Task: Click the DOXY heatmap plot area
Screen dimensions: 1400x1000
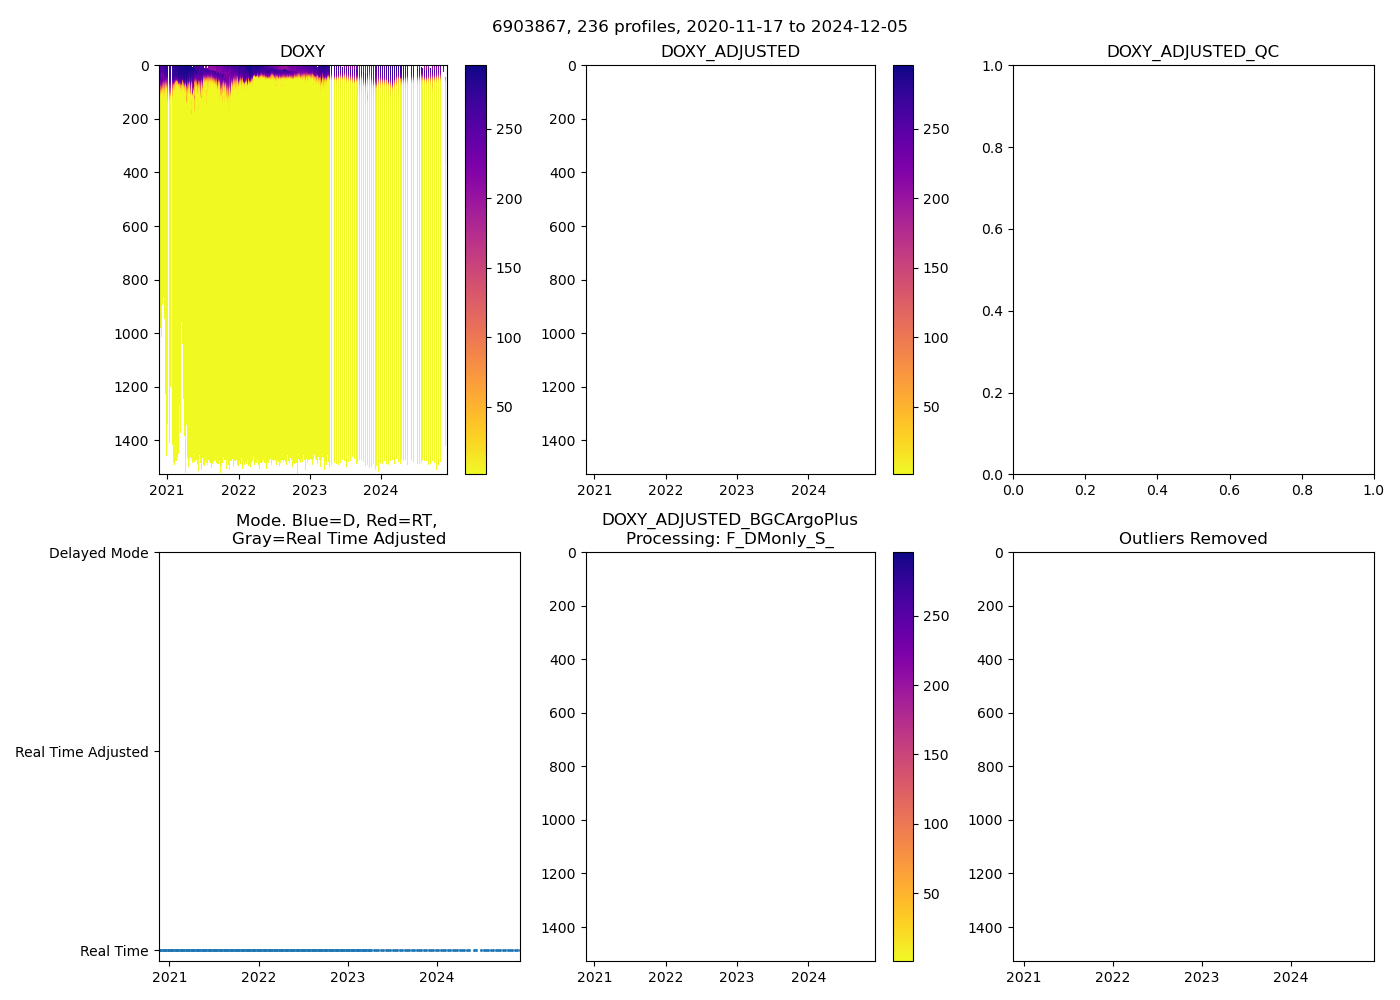Action: pos(302,270)
